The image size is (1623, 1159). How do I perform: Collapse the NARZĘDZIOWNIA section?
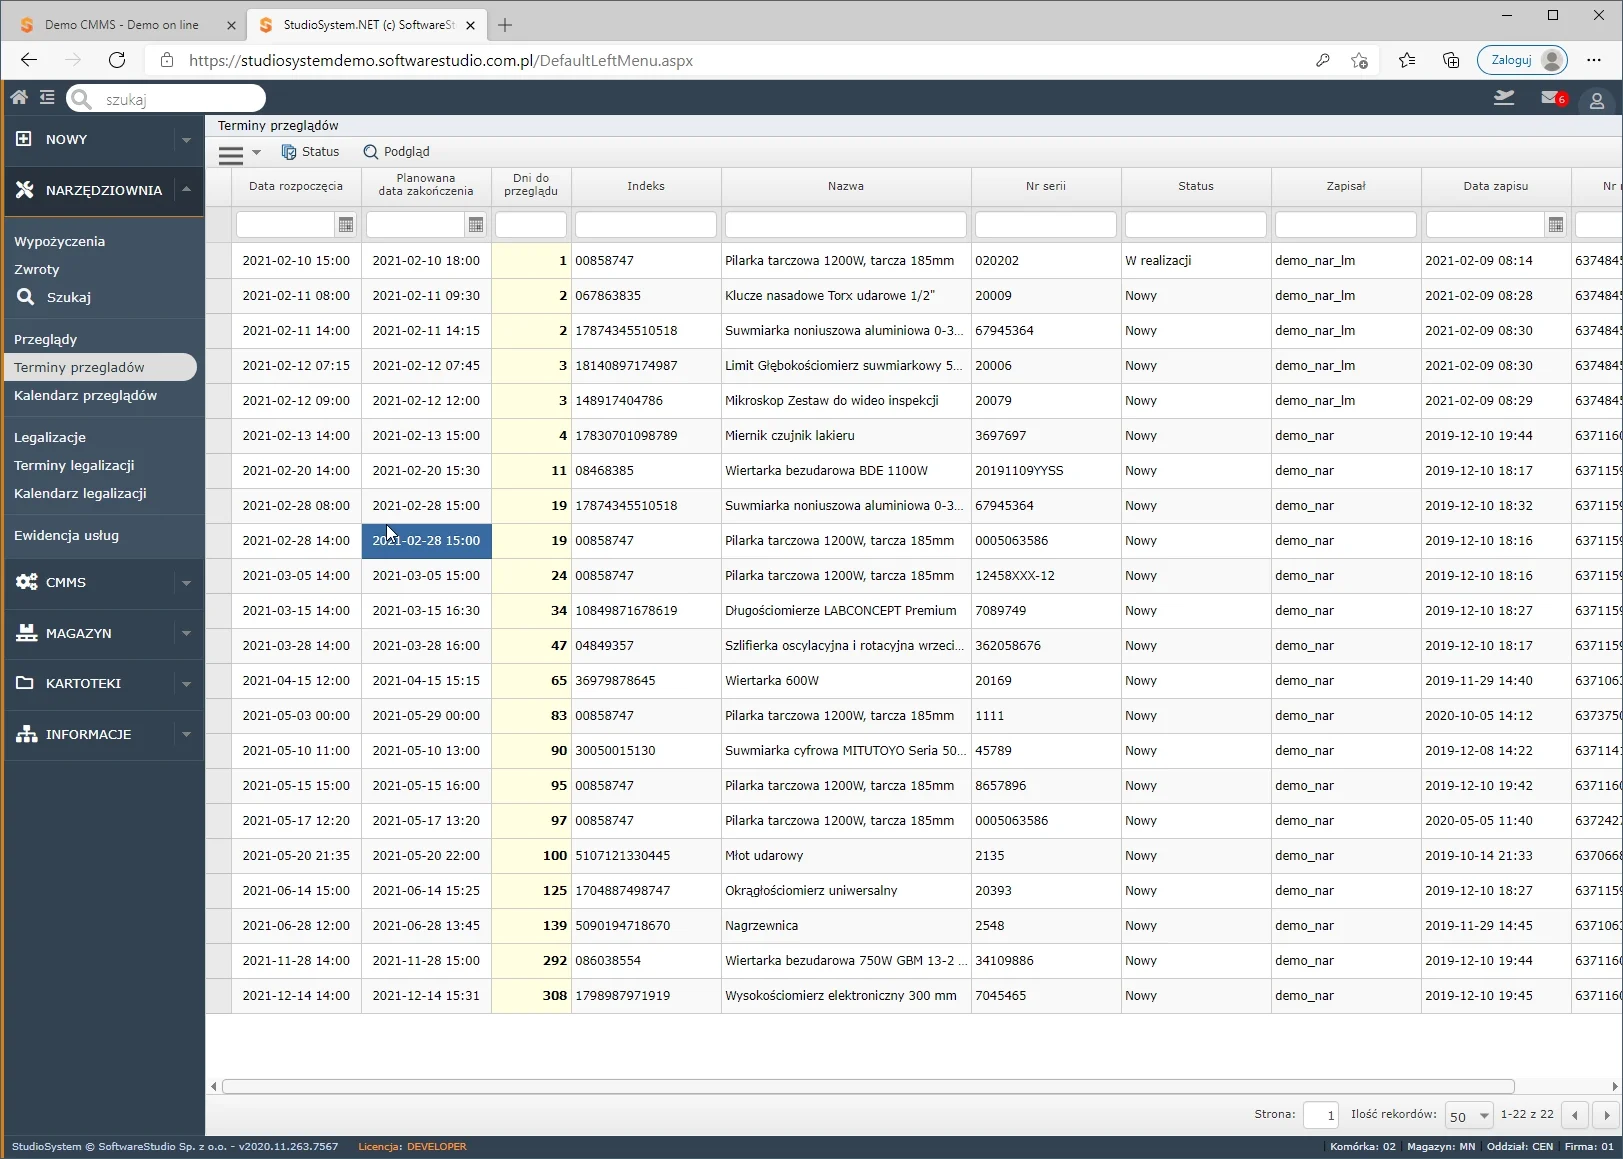tap(186, 189)
